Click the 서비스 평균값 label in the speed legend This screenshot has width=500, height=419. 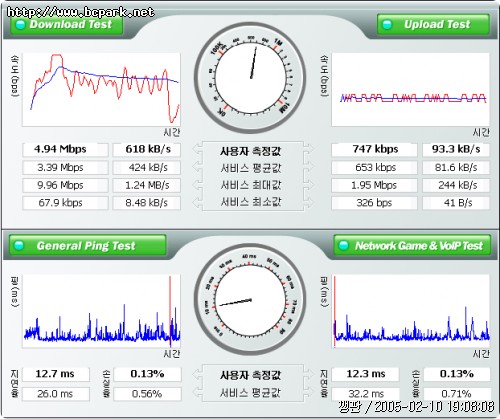click(251, 168)
